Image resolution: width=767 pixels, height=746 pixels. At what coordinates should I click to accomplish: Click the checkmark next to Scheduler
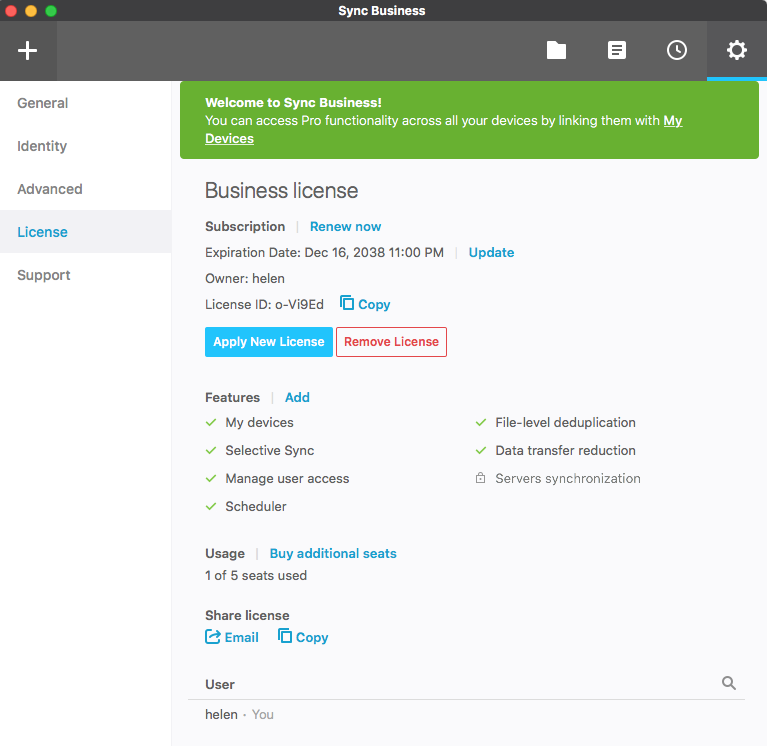[x=211, y=506]
